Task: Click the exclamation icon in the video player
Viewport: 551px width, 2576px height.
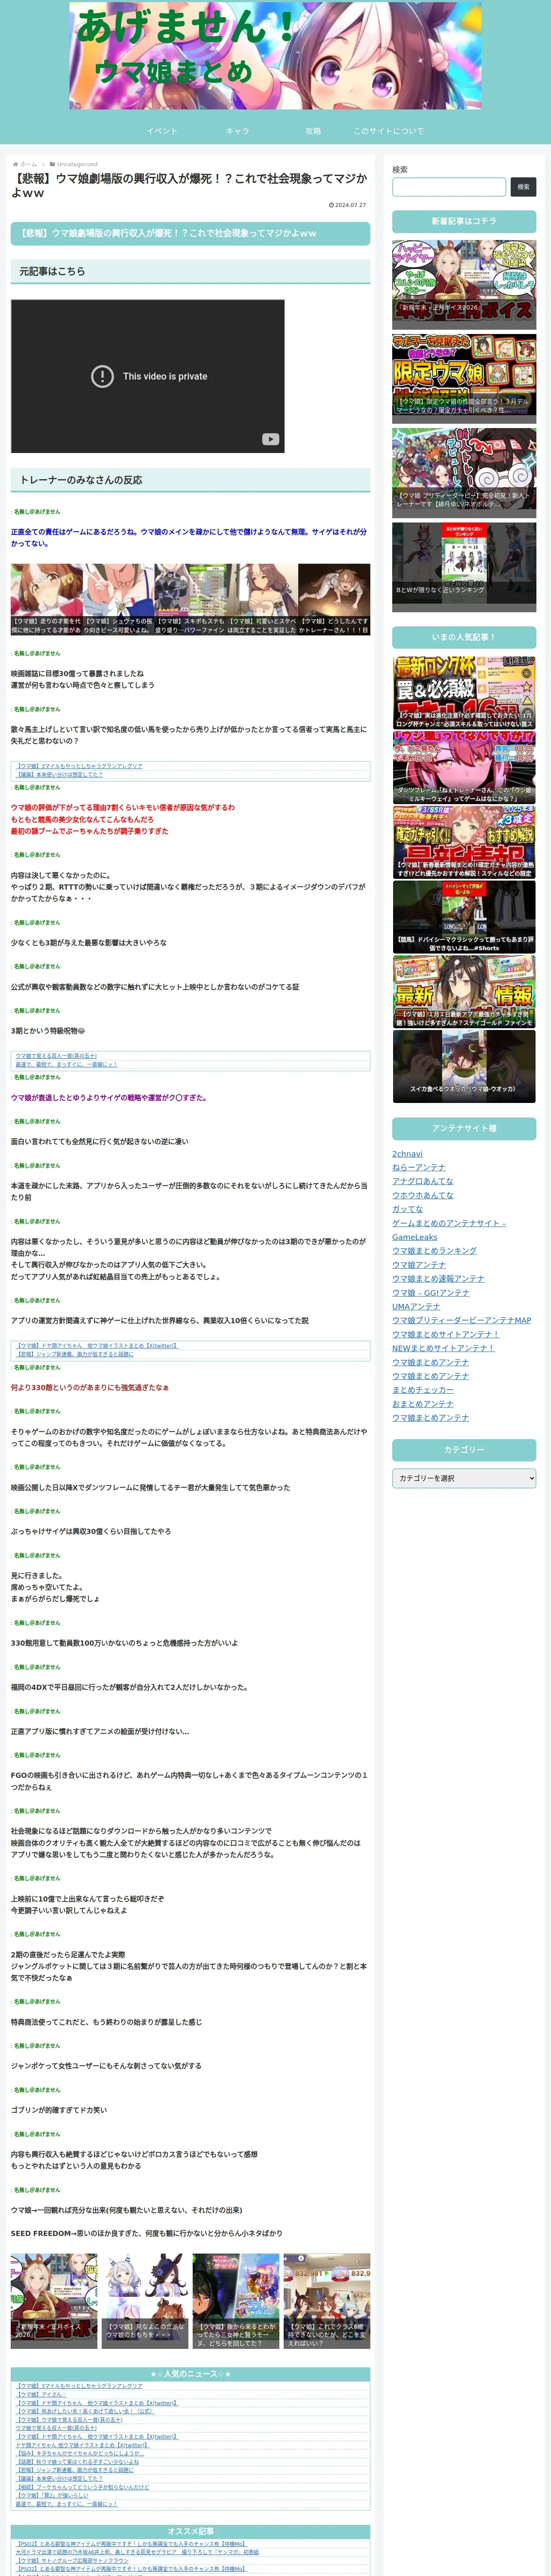Action: (x=102, y=376)
